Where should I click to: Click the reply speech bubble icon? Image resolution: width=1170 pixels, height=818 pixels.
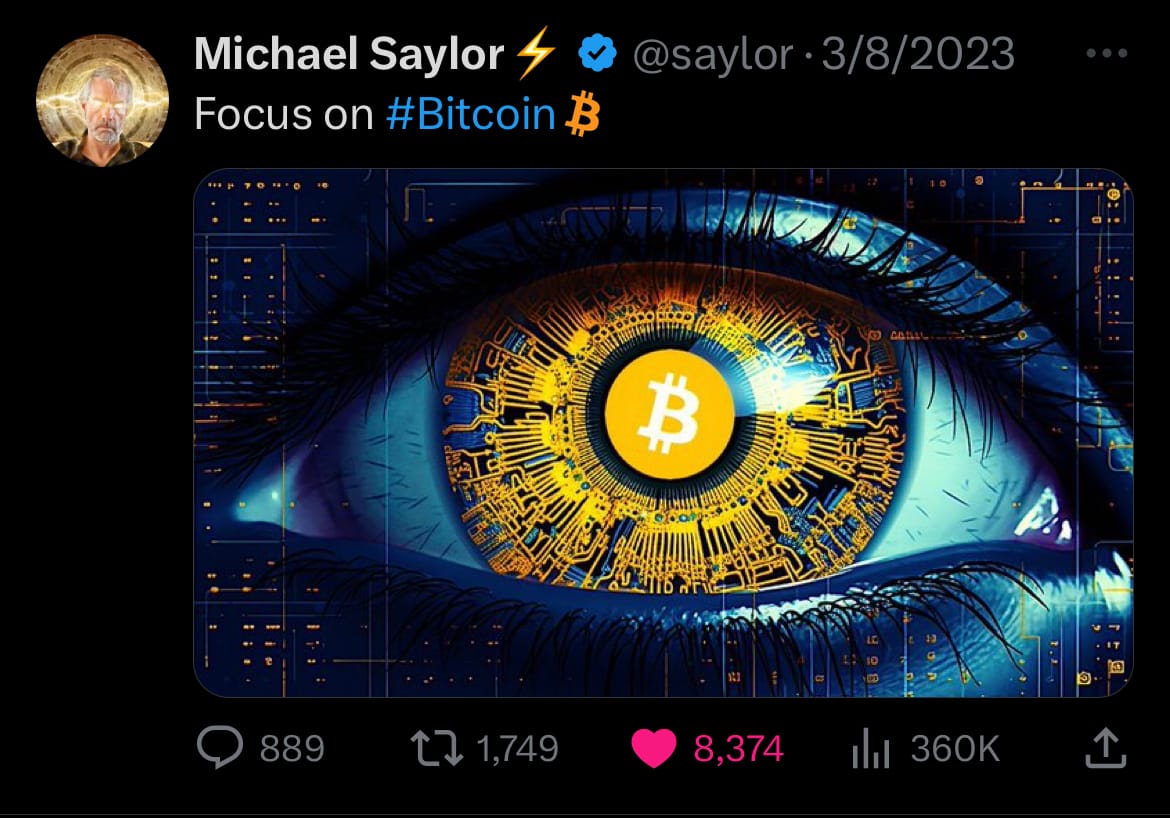(219, 747)
